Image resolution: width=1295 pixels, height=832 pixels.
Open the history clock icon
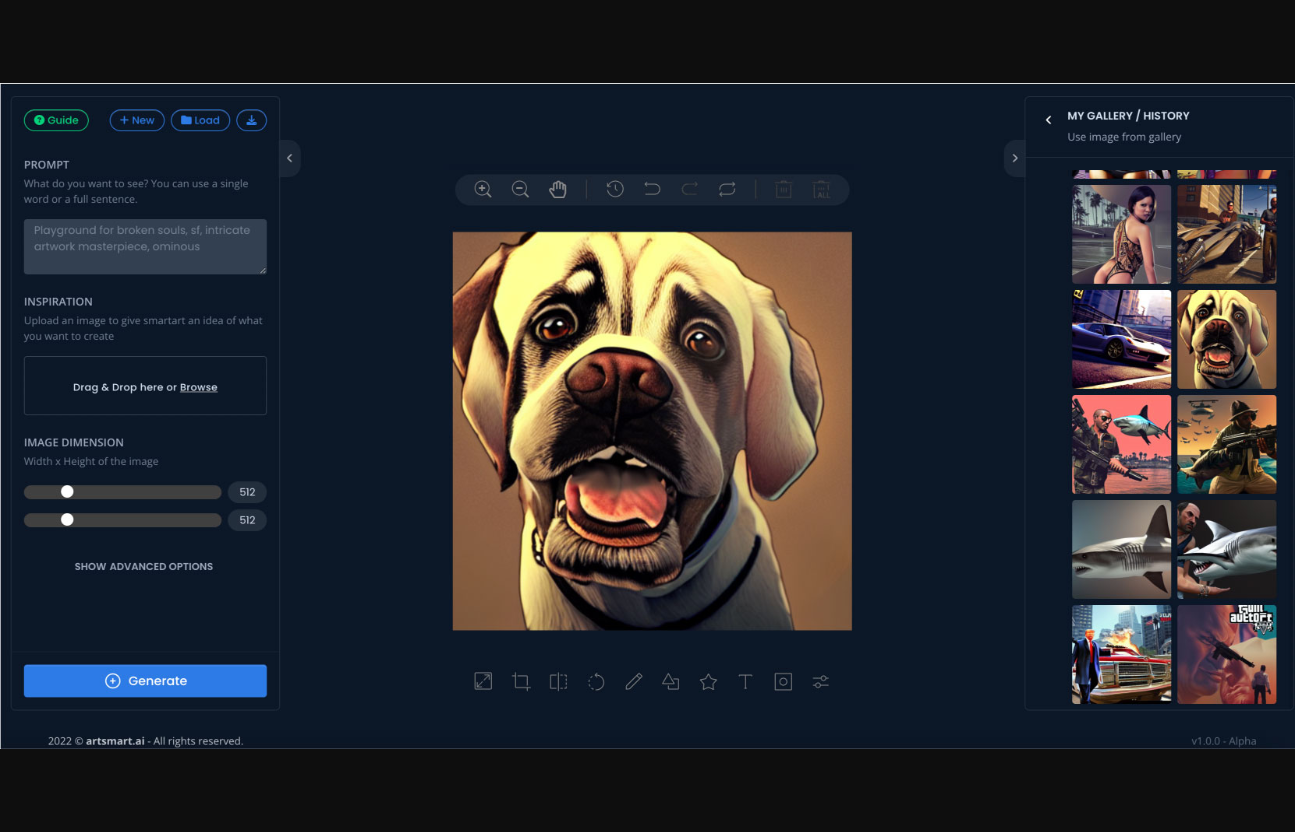pyautogui.click(x=615, y=190)
